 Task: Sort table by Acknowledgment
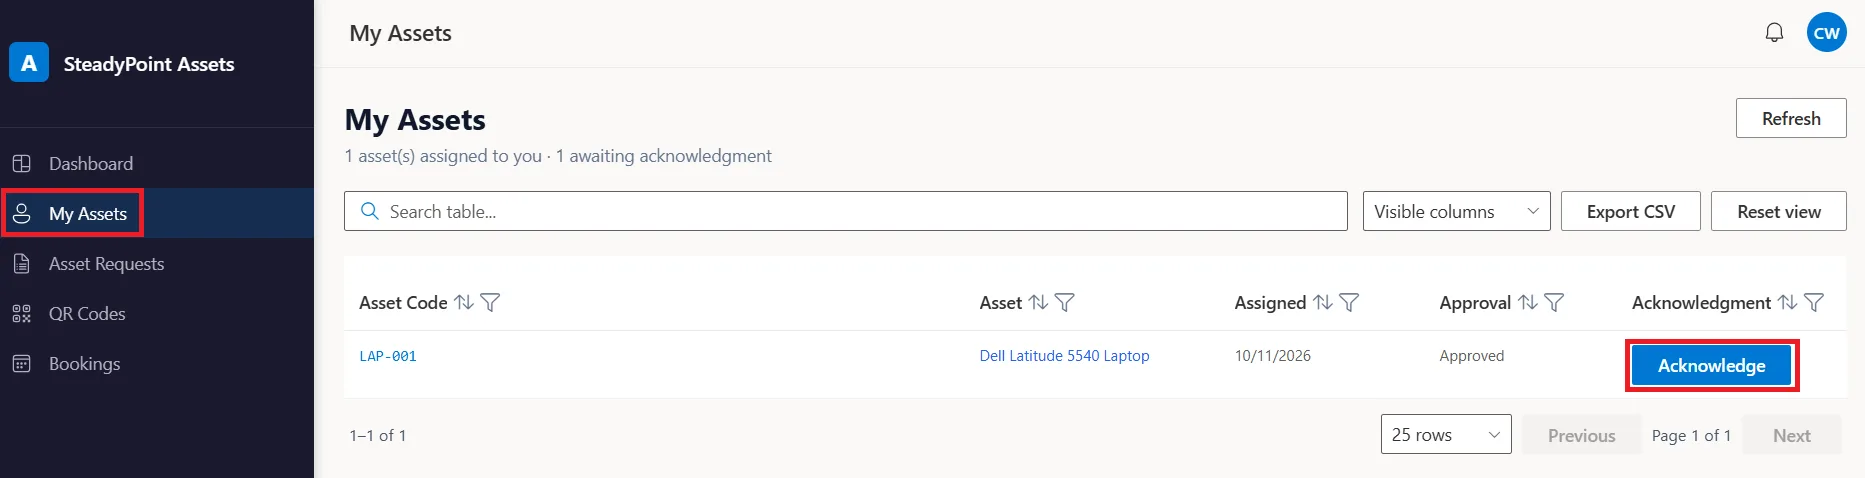[1787, 302]
